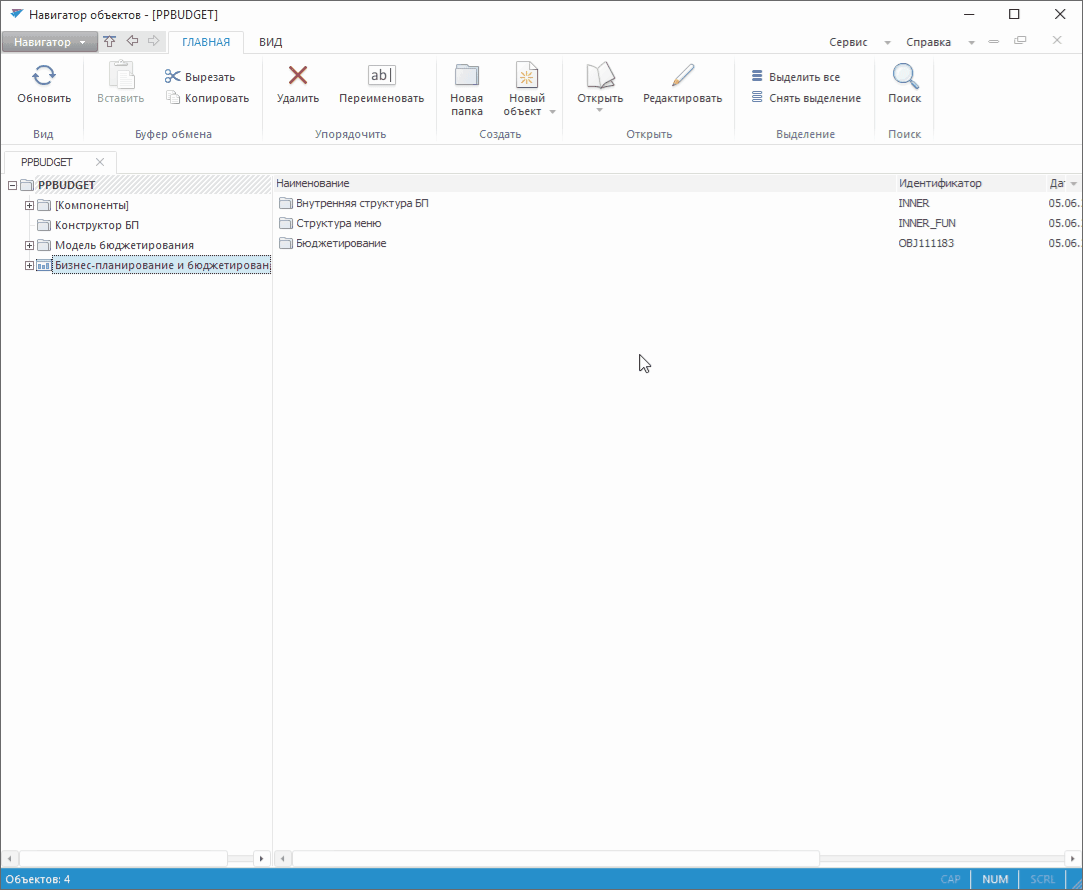Open Сервис menu dropdown arrow
Screen dimensions: 1083x890
tap(888, 43)
